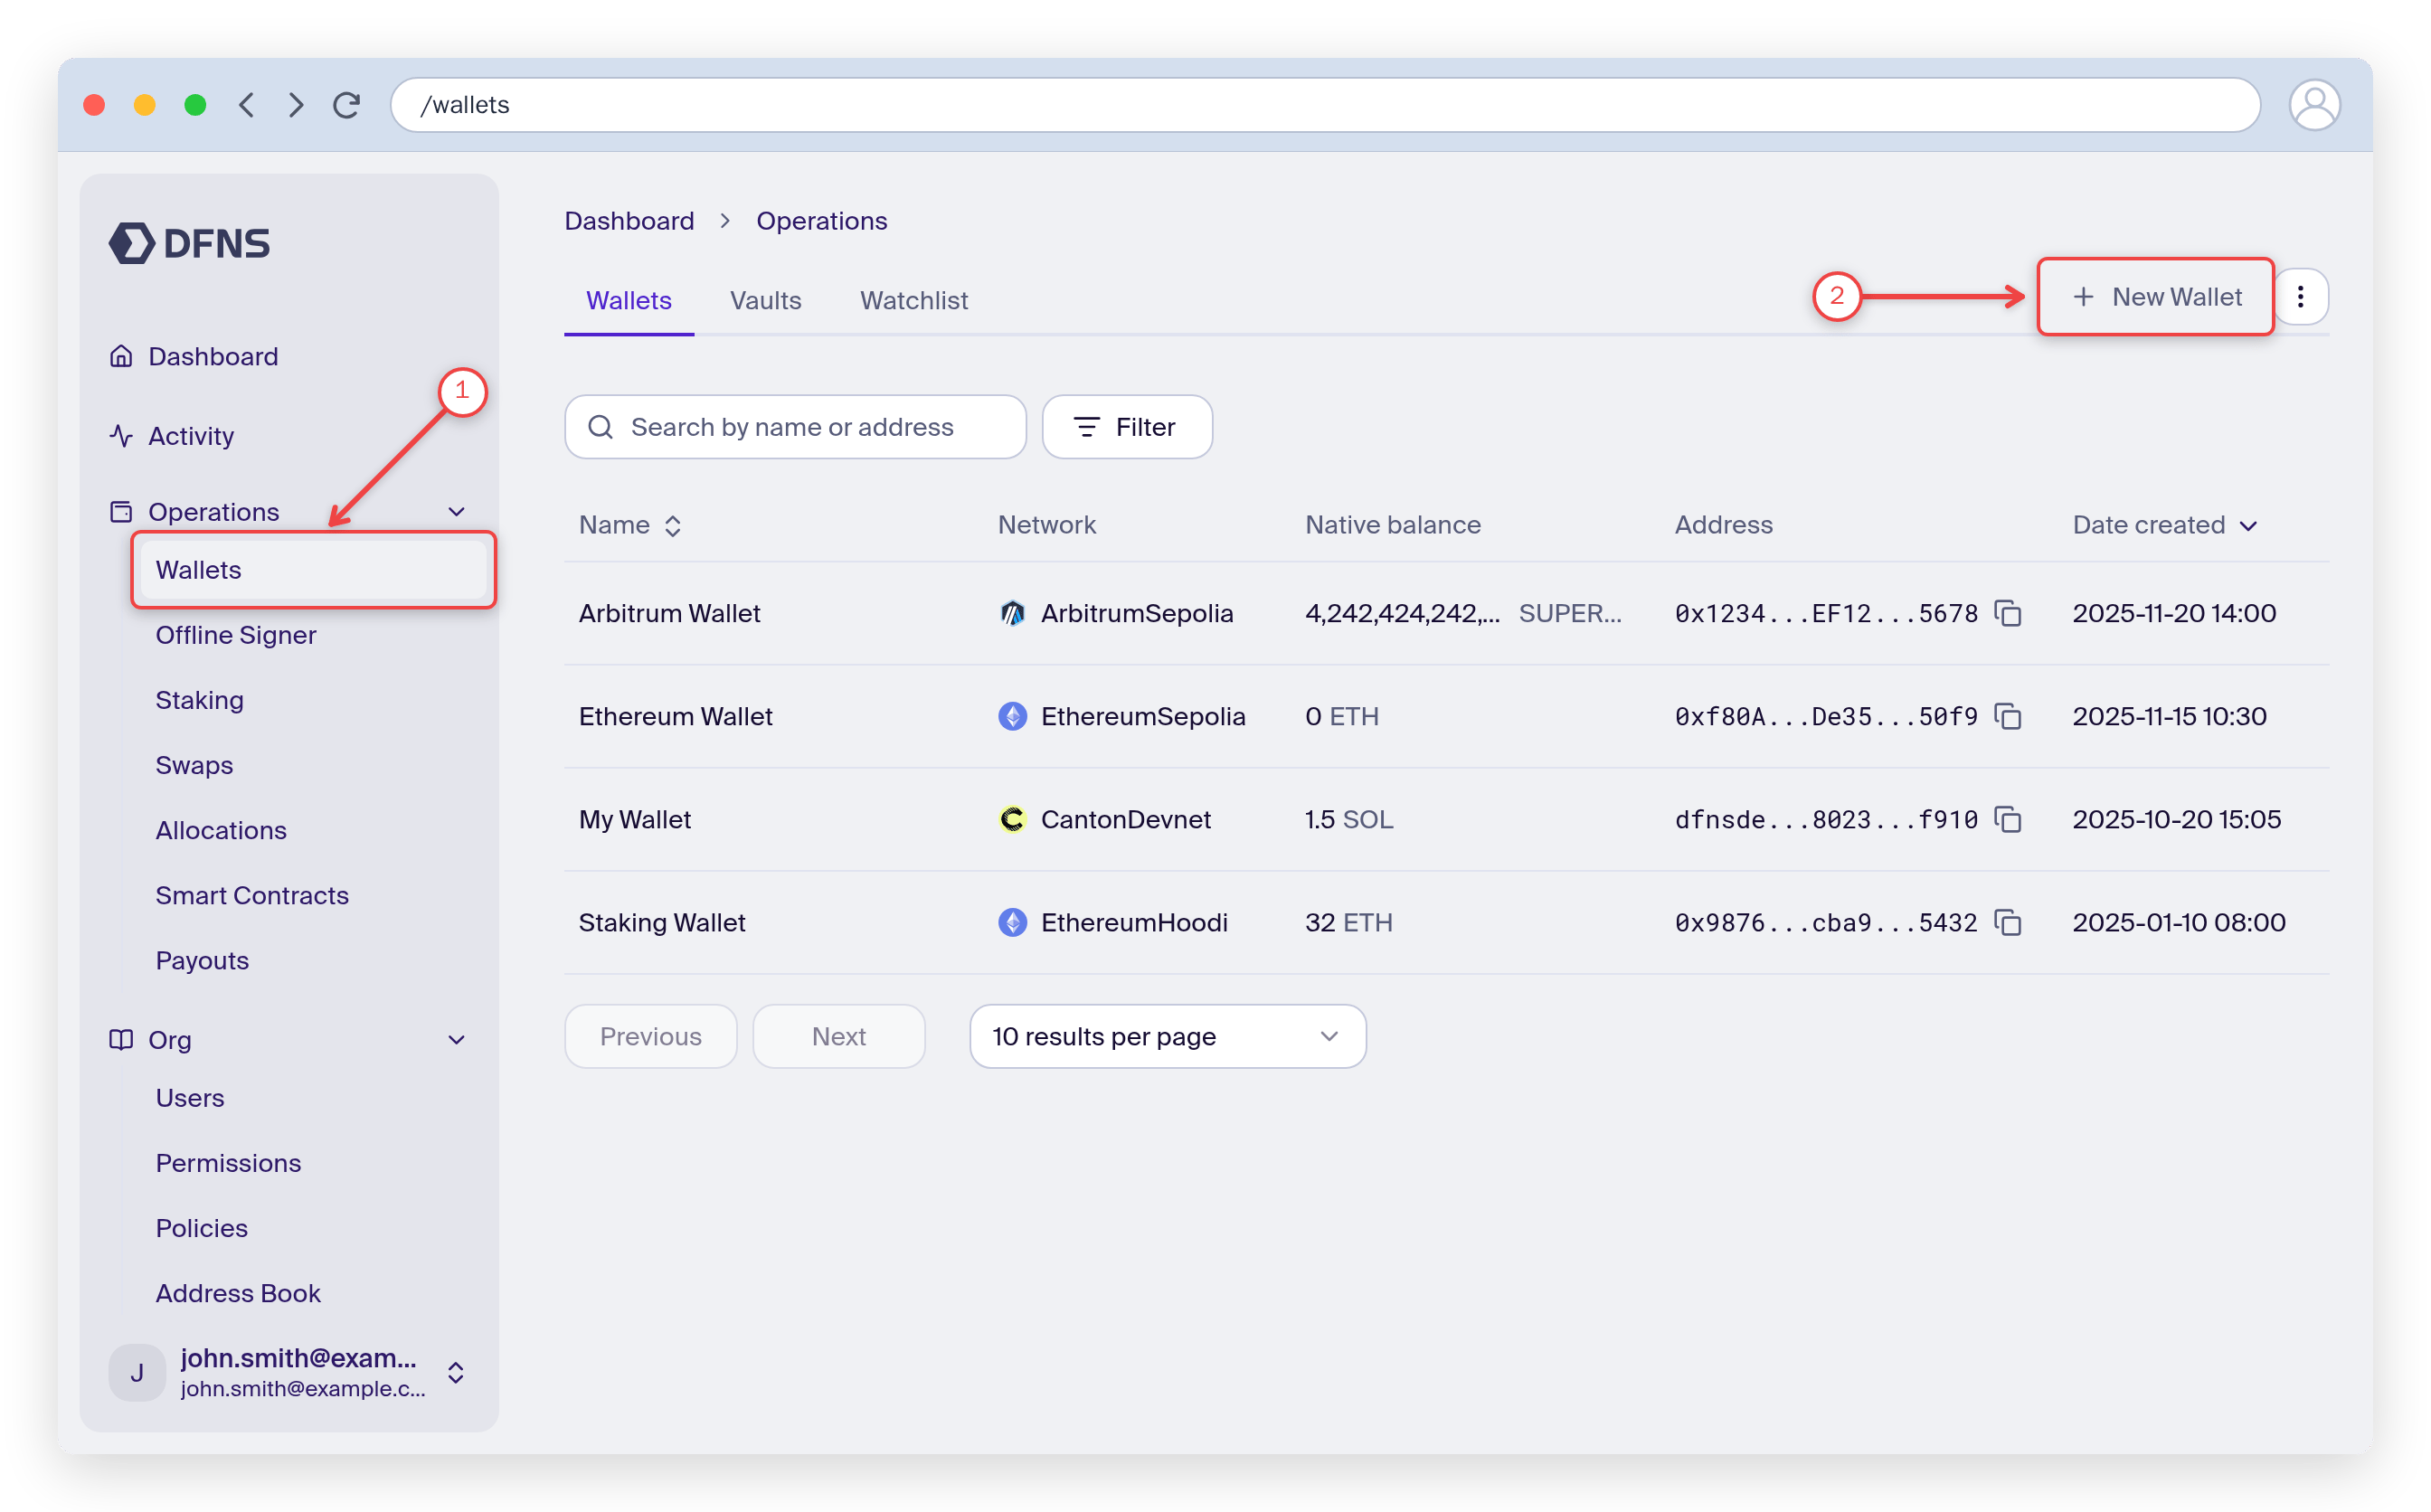The width and height of the screenshot is (2431, 1512).
Task: Click the 2025-11-20 14:00 date cell
Action: [x=2174, y=613]
